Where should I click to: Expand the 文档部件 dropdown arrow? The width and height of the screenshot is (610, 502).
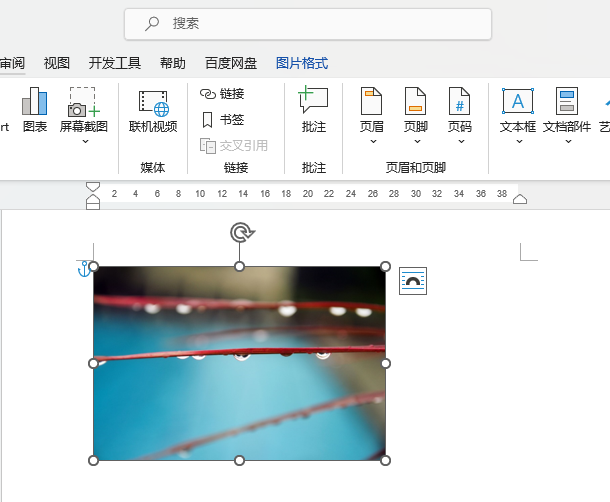568,142
